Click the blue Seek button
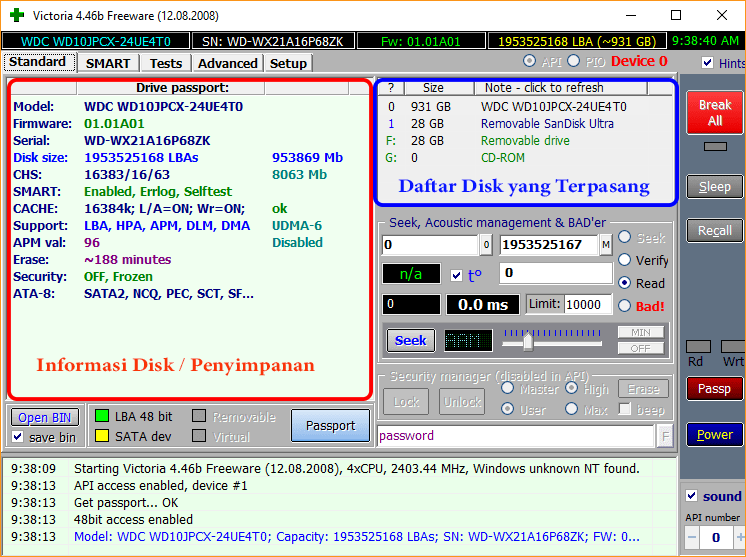Screen dimensions: 746x557 click(x=411, y=341)
